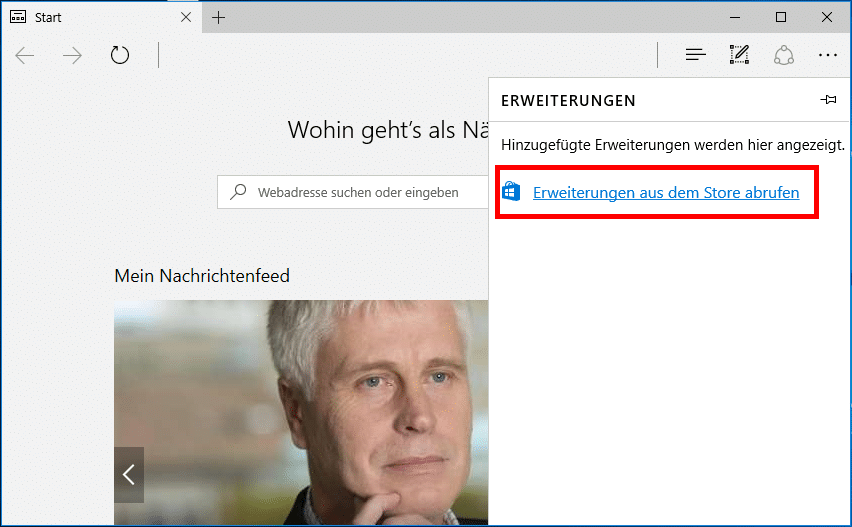This screenshot has width=852, height=527.
Task: Open the Hub (favorites, reading list) icon
Action: click(x=696, y=55)
